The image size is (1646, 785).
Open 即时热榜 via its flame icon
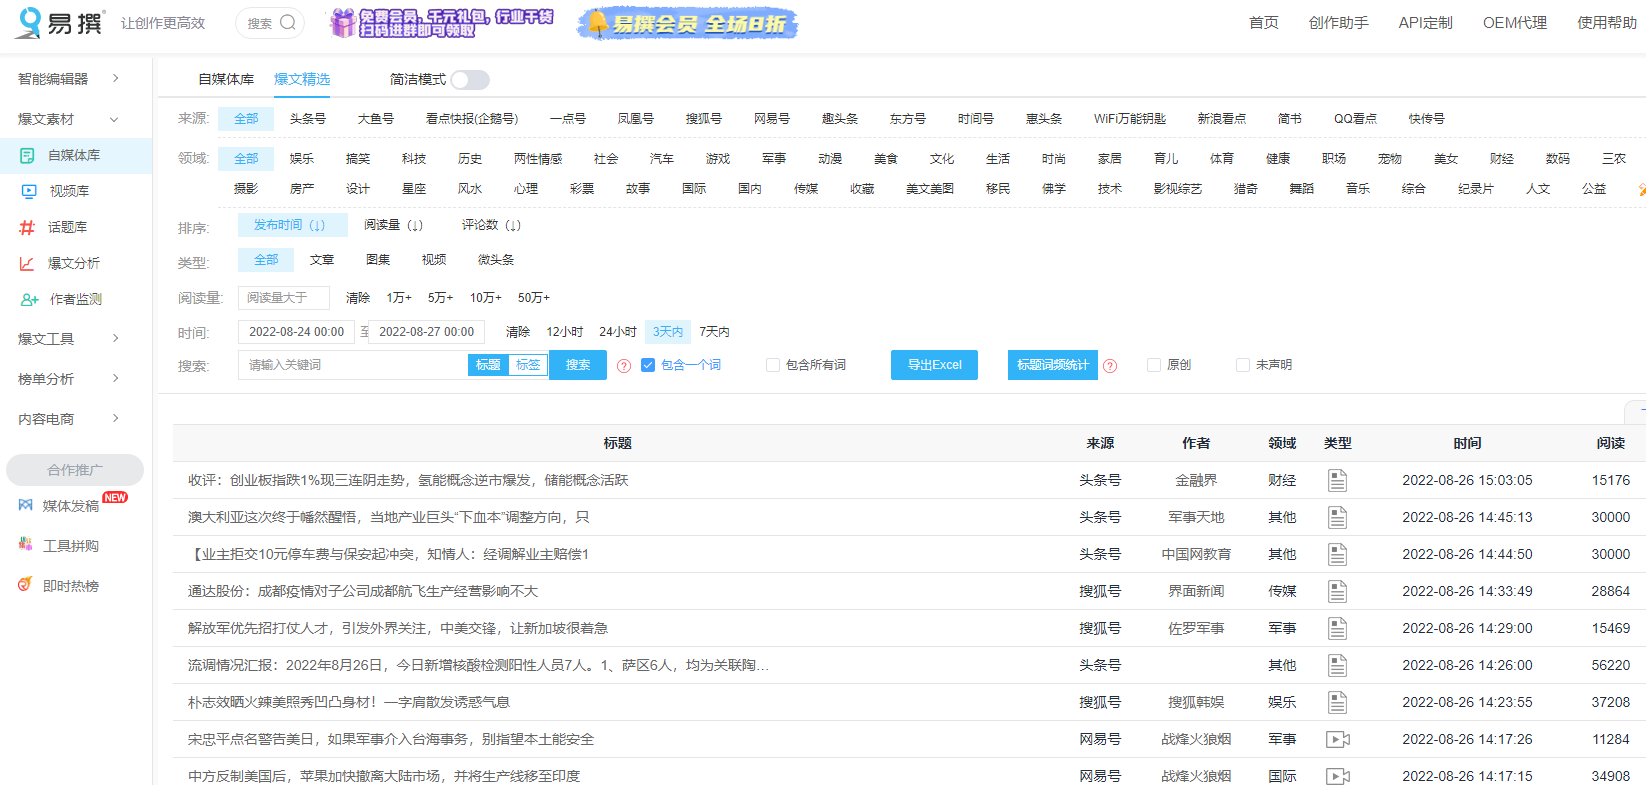[25, 584]
